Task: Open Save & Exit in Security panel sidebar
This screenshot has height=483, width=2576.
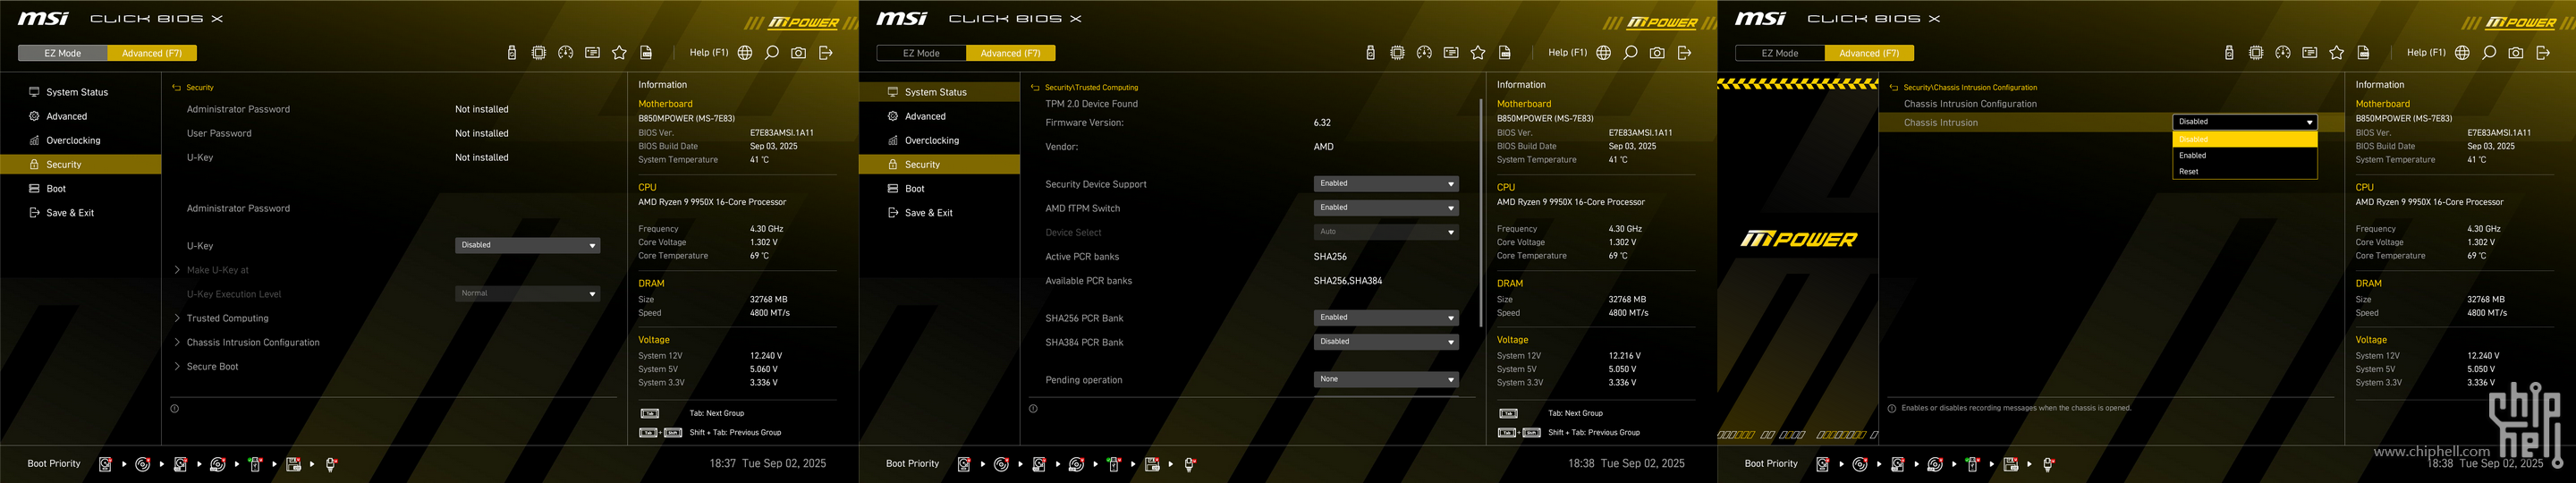Action: 80,212
